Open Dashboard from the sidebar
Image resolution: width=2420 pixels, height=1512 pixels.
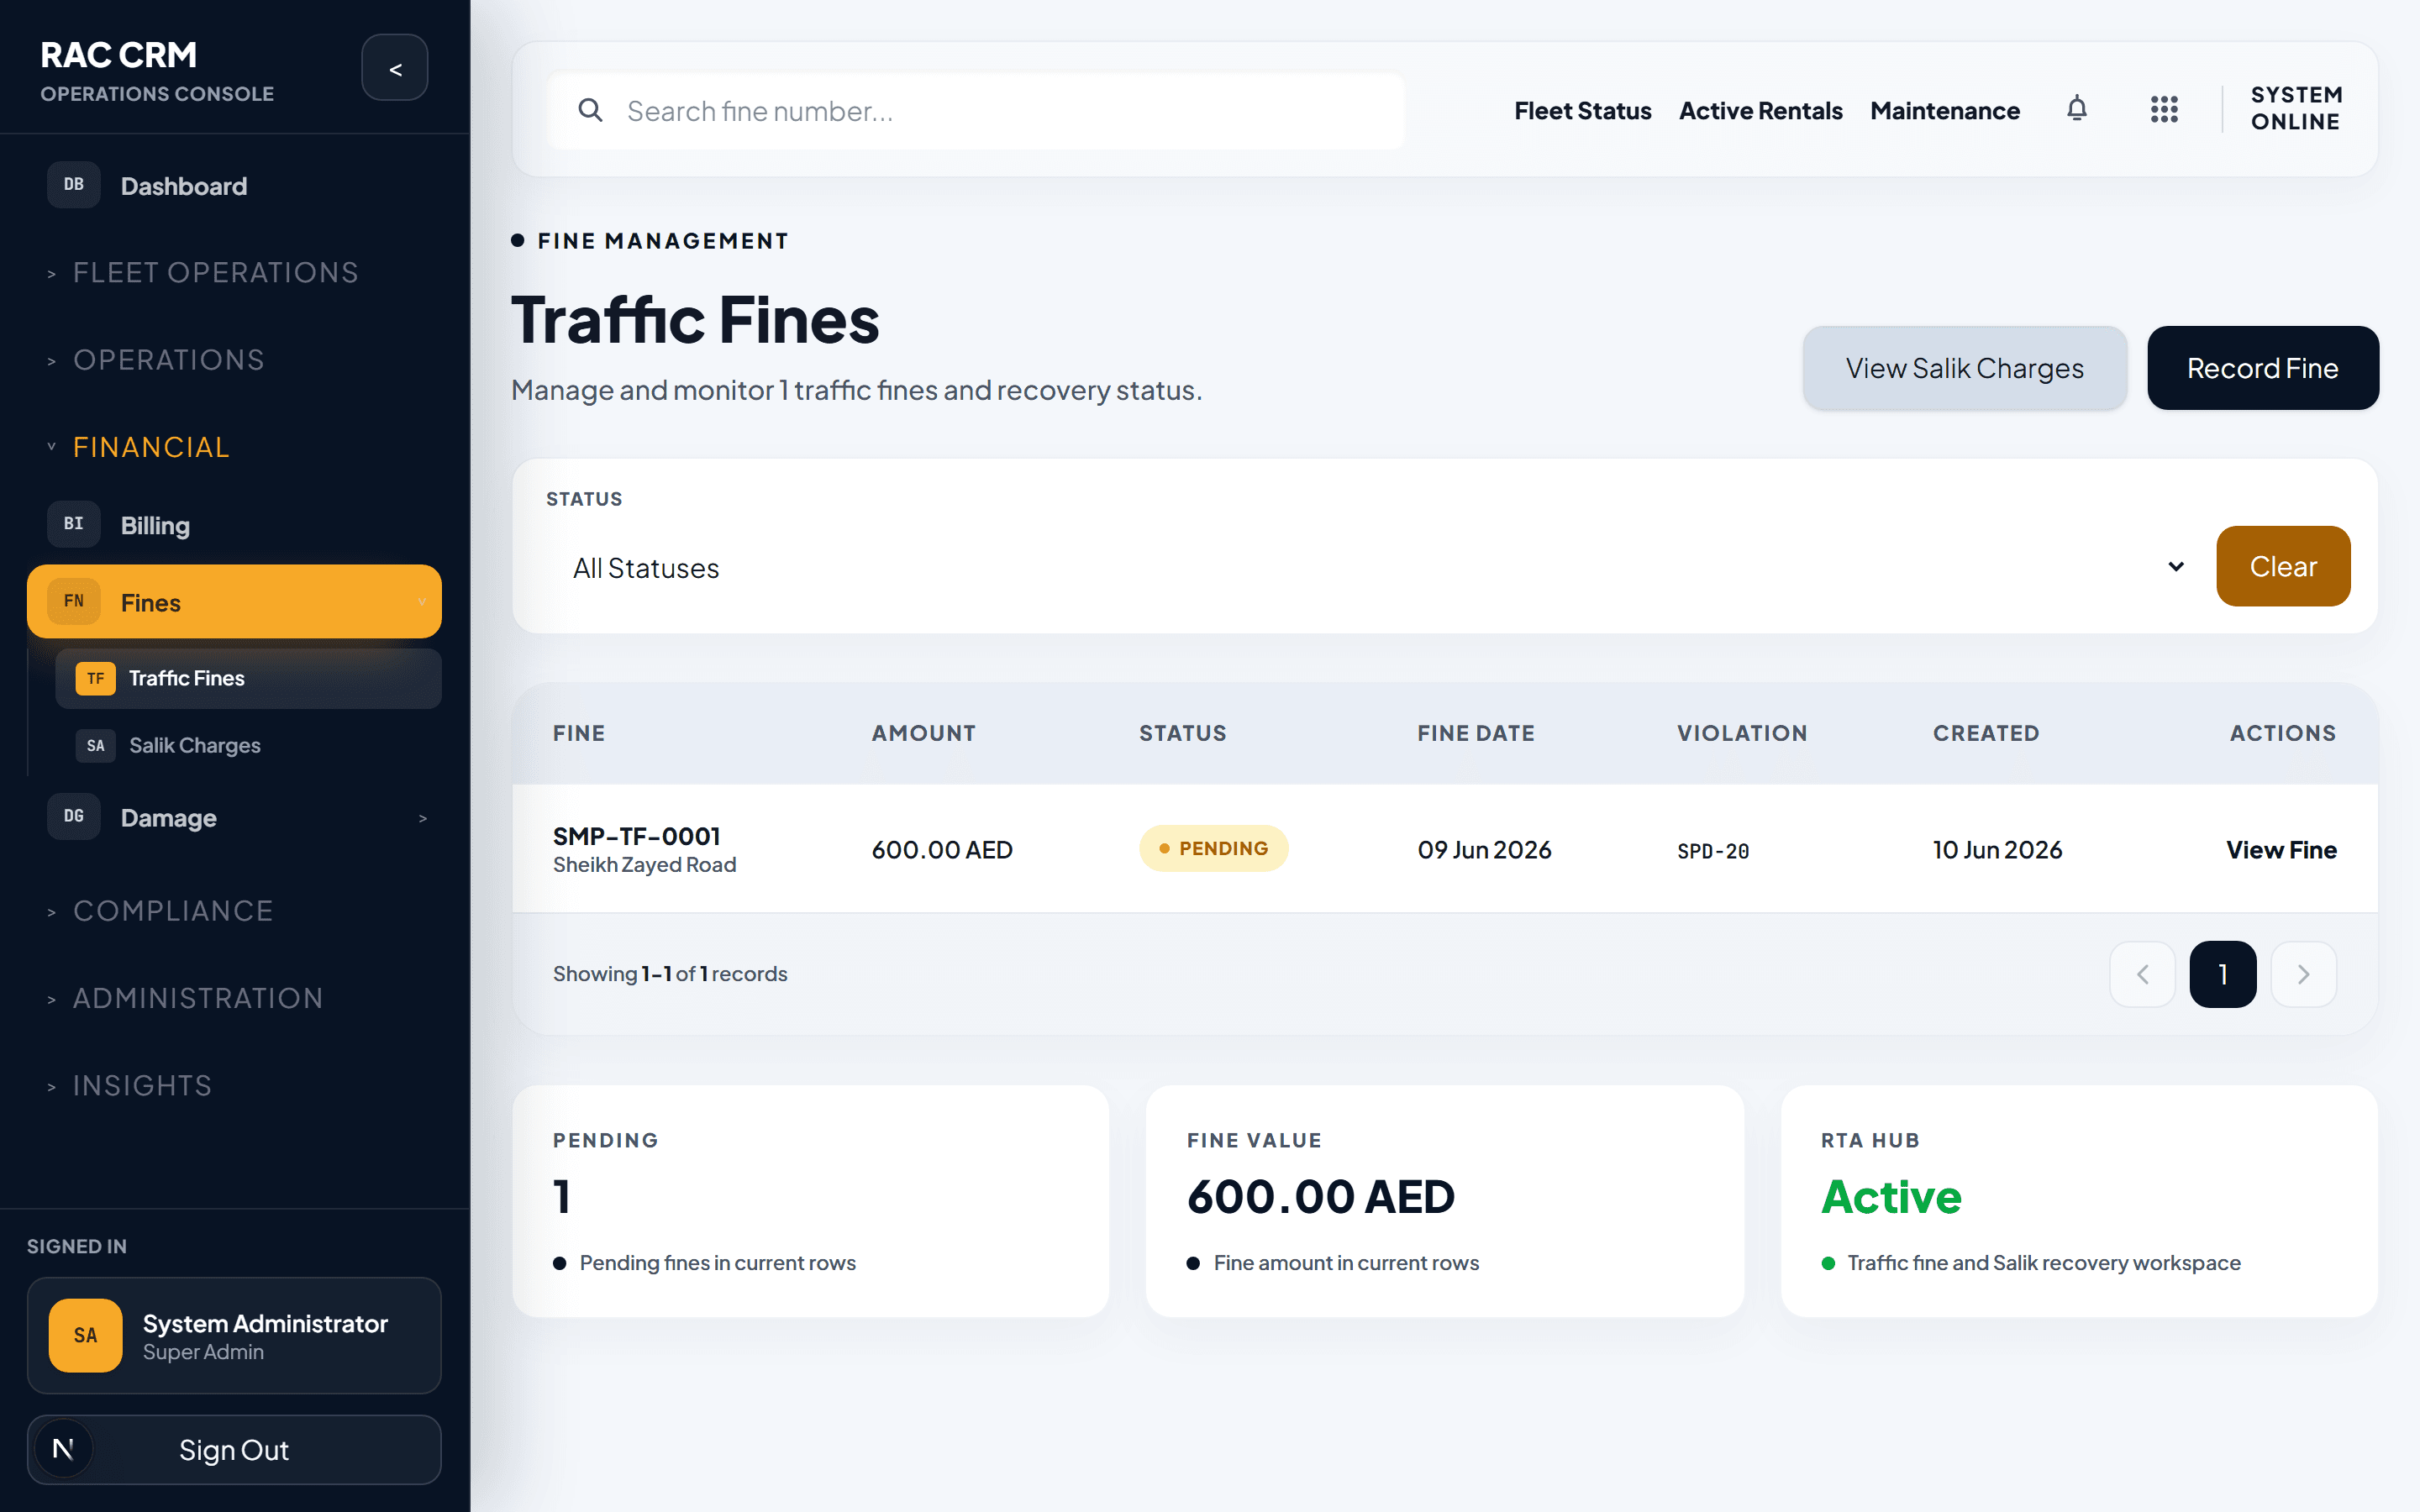point(234,186)
